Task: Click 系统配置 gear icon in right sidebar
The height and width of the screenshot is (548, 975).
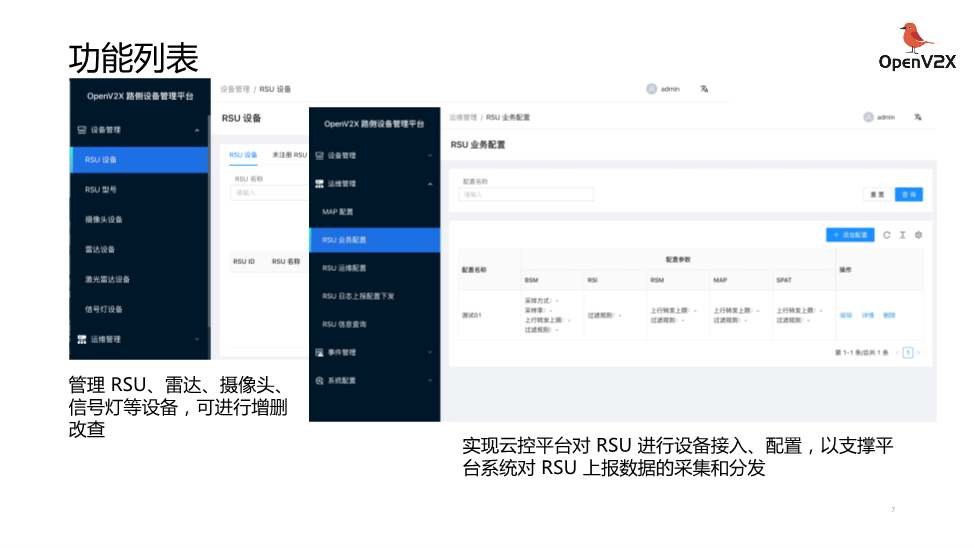Action: [320, 381]
